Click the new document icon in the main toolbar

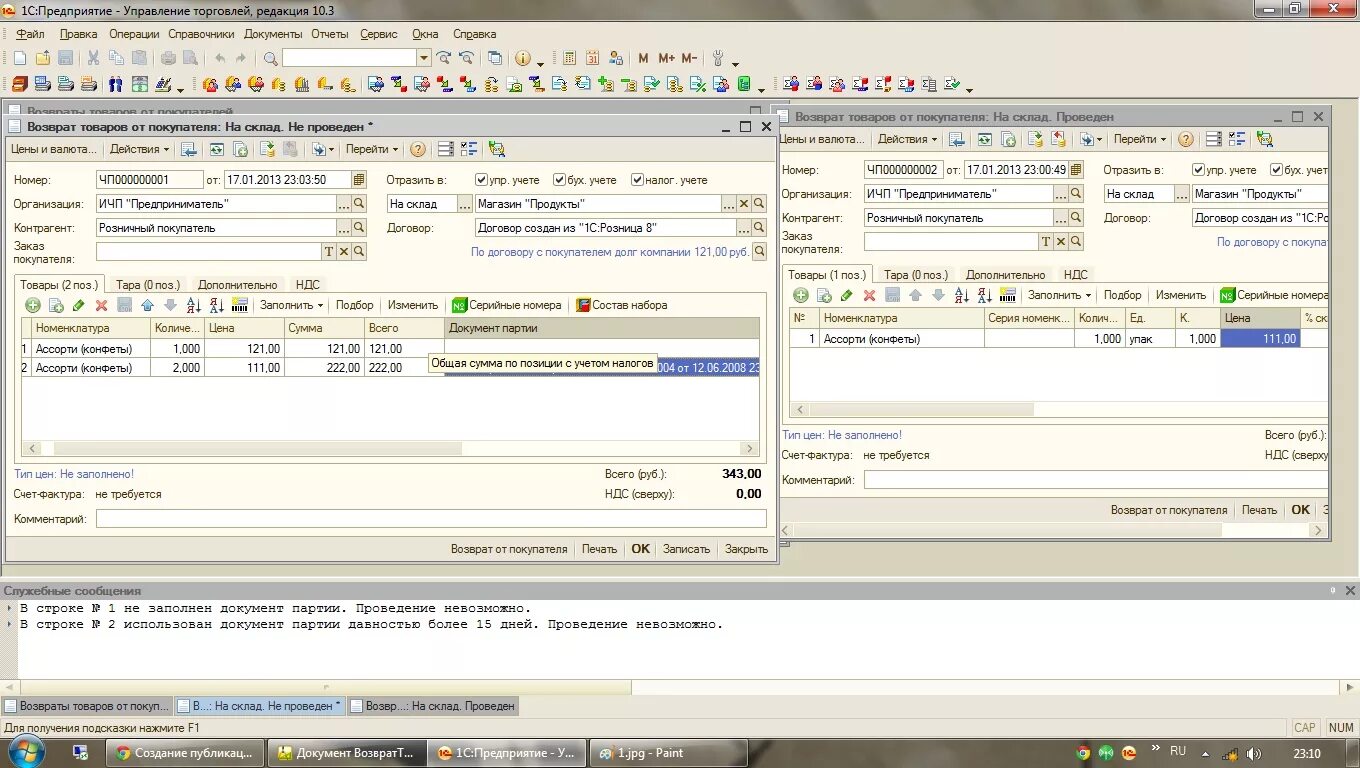(x=19, y=58)
